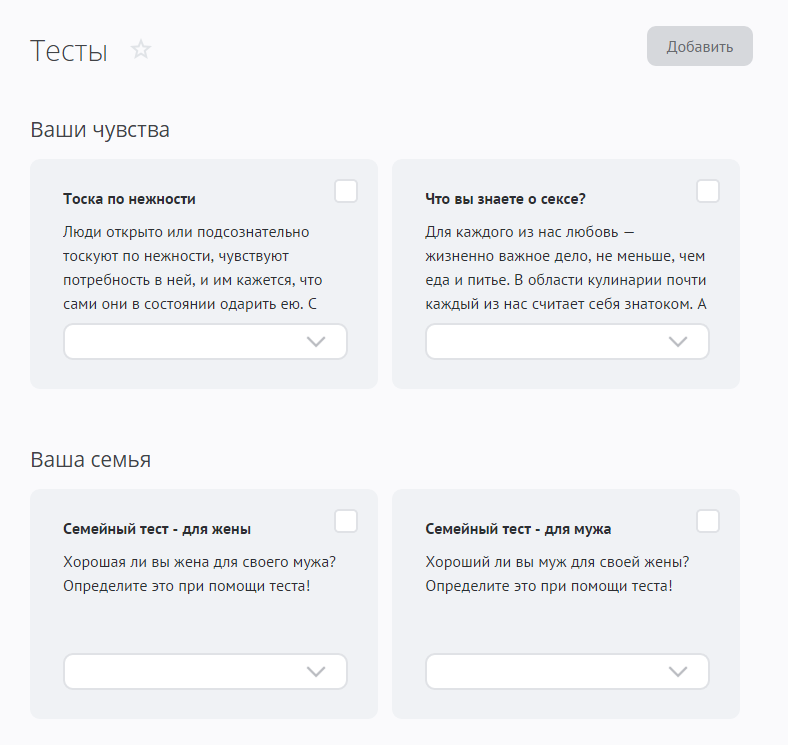Click the Ваши чувства section heading

tap(100, 130)
